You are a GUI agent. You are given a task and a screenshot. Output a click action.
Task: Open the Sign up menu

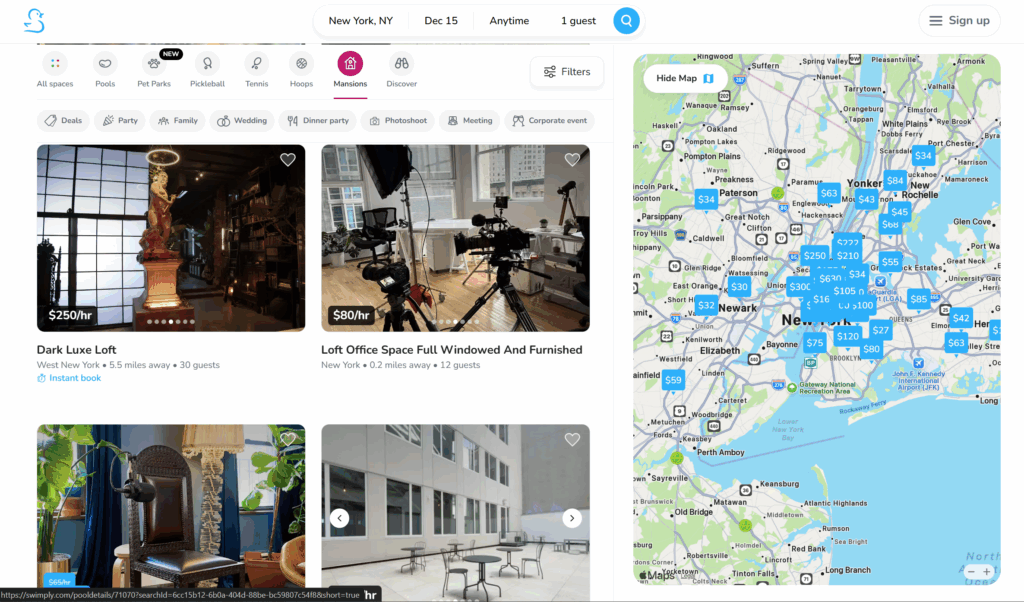[x=959, y=21]
